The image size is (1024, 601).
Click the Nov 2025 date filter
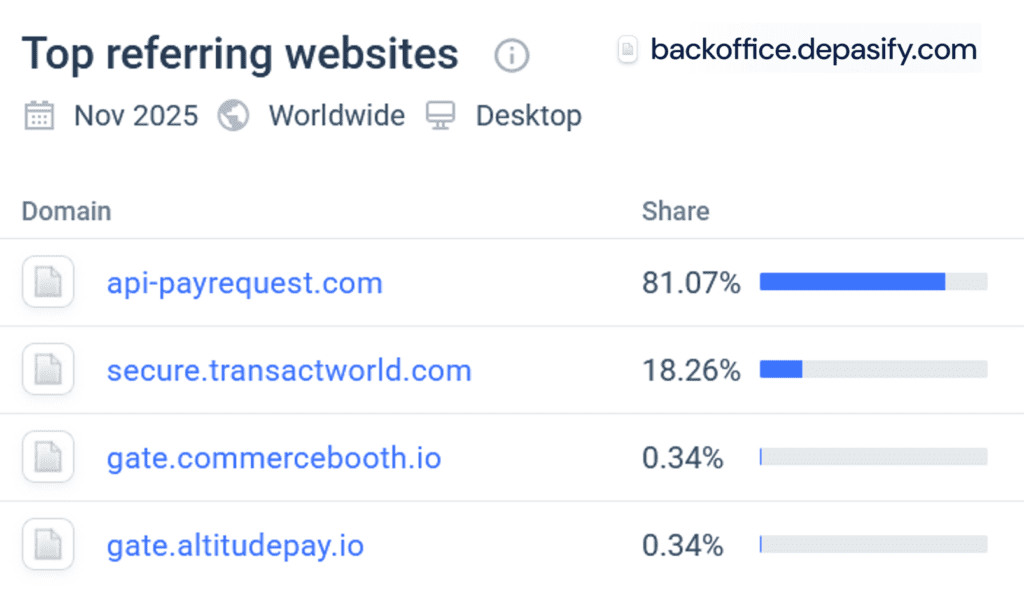pos(135,116)
